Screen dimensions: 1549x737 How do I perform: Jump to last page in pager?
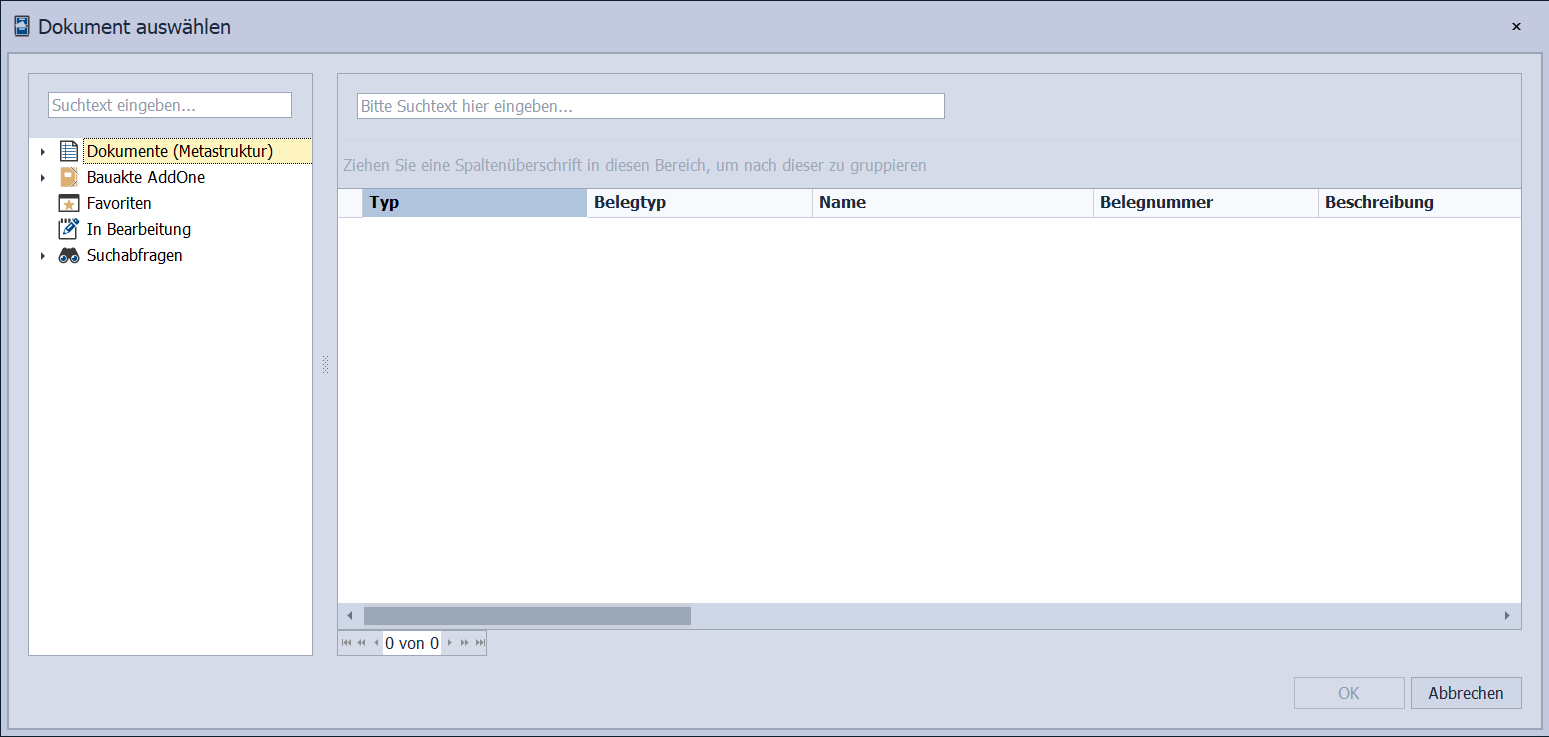pos(480,643)
